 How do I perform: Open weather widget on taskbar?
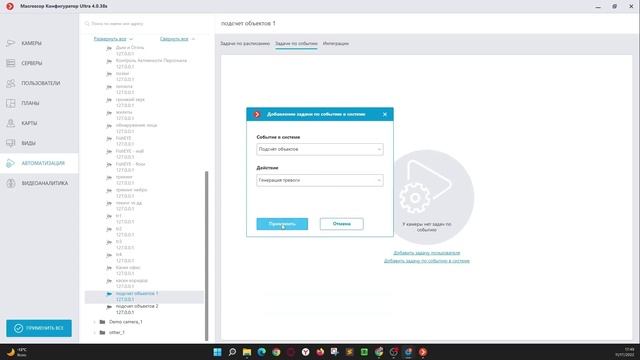(17, 352)
